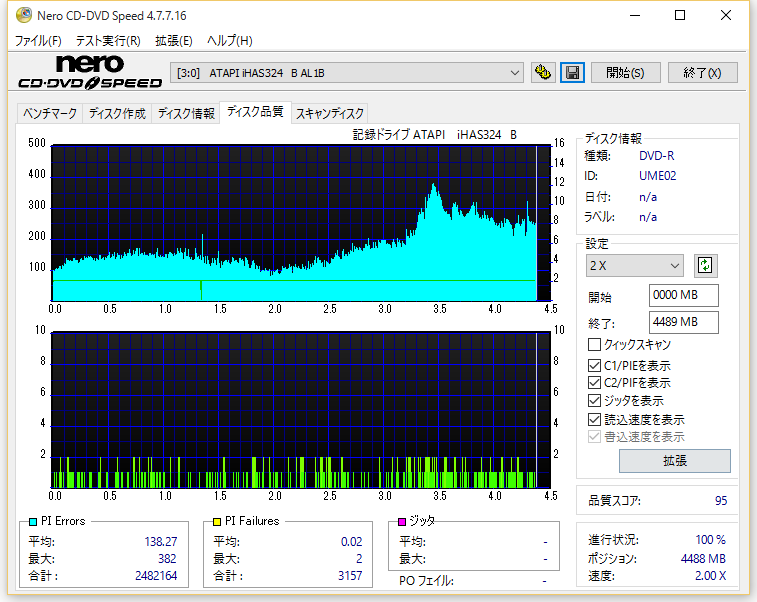757x602 pixels.
Task: Click the 品質スコア value 95
Action: (721, 501)
